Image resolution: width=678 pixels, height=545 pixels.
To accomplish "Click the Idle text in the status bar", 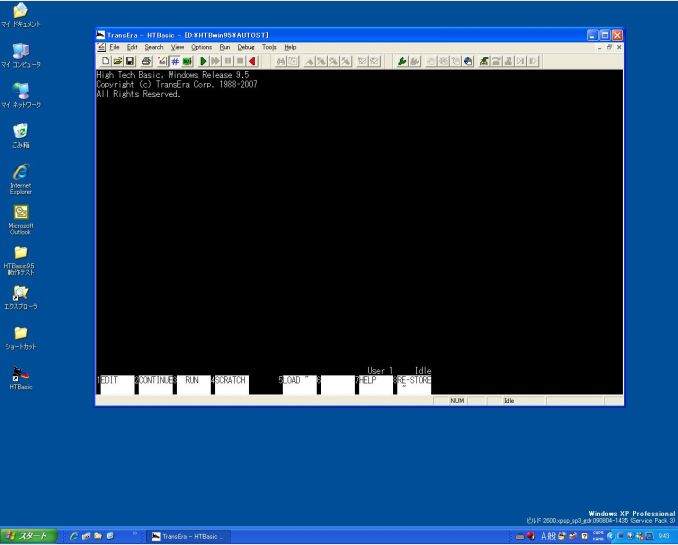I will click(x=509, y=401).
